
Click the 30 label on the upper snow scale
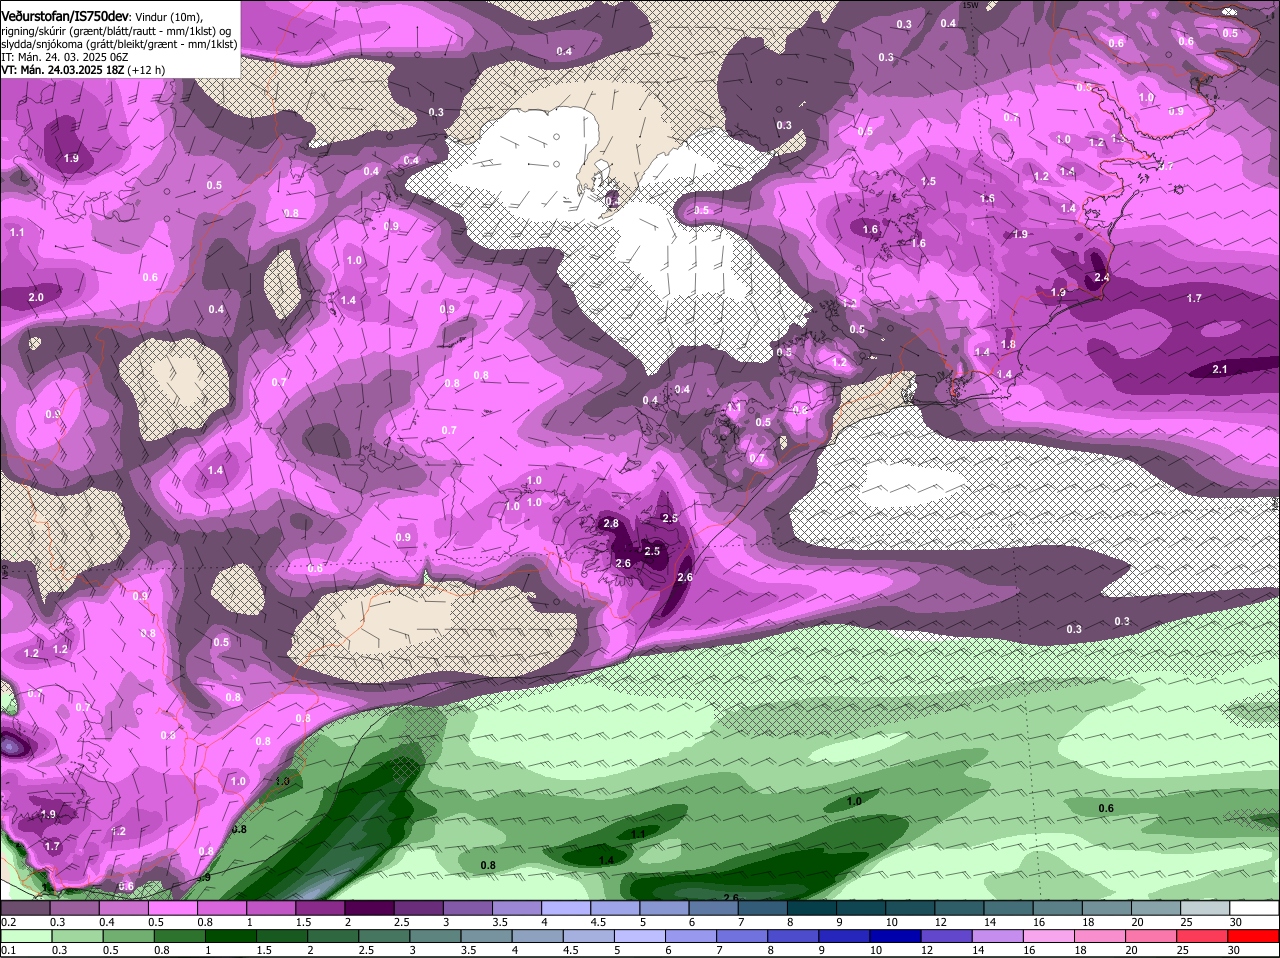point(1236,922)
